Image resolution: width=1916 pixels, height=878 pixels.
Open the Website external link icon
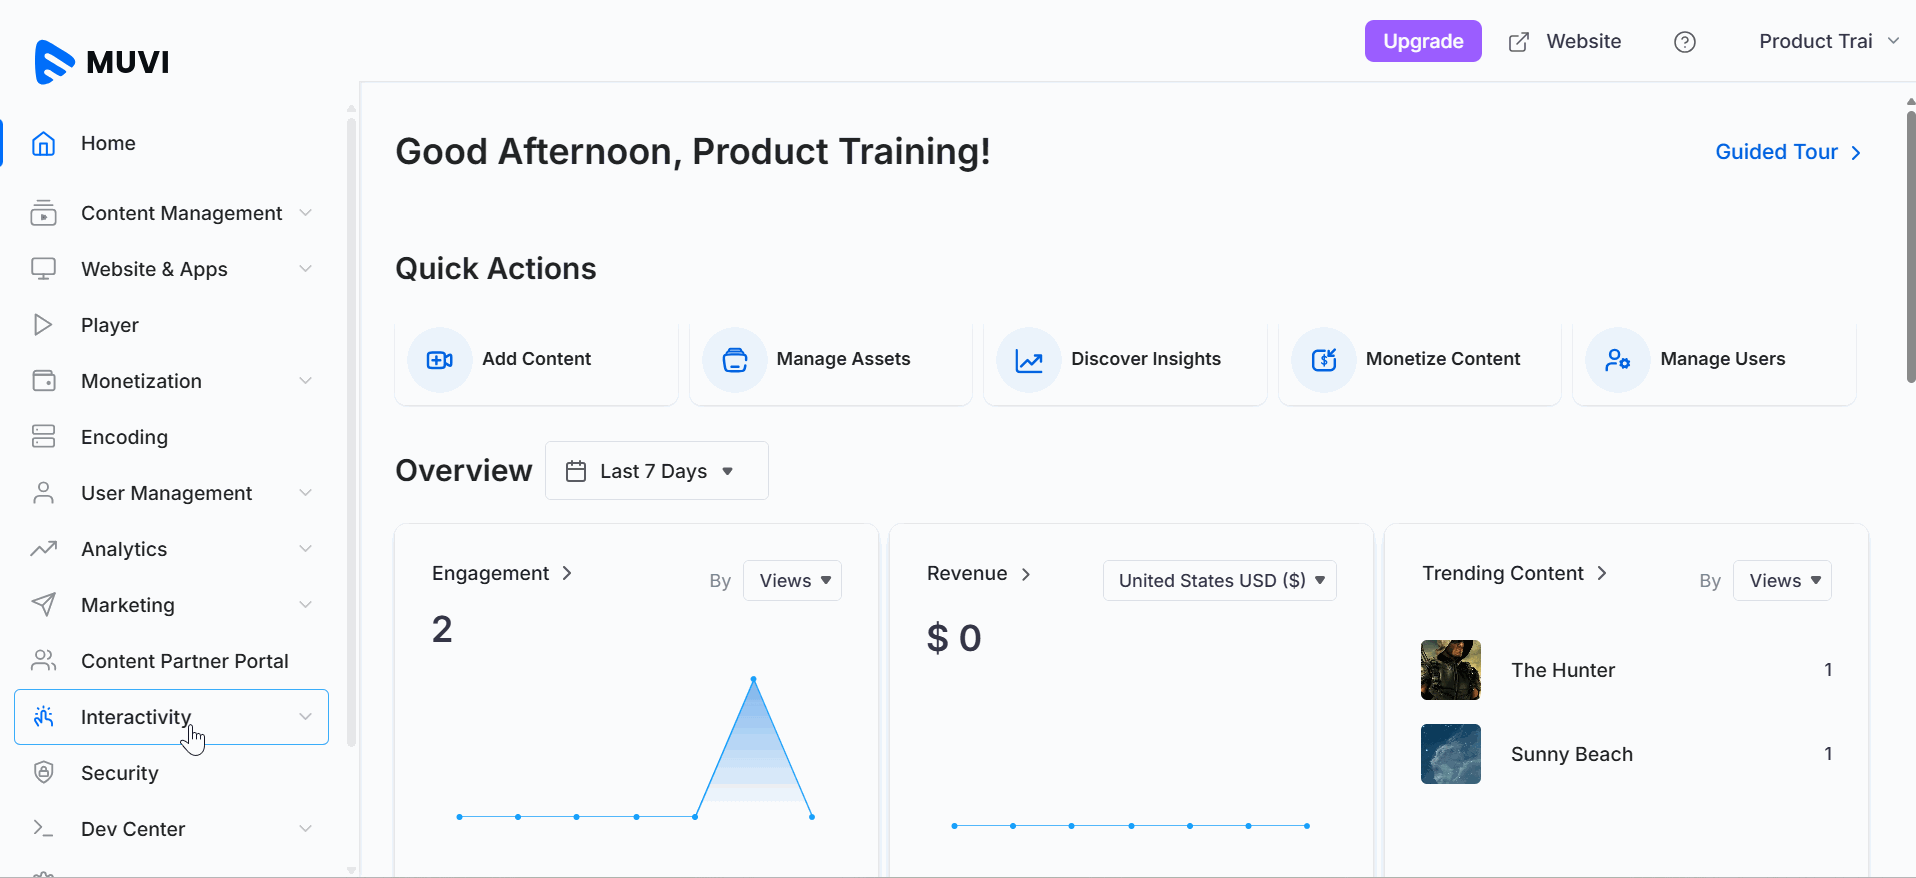1518,42
